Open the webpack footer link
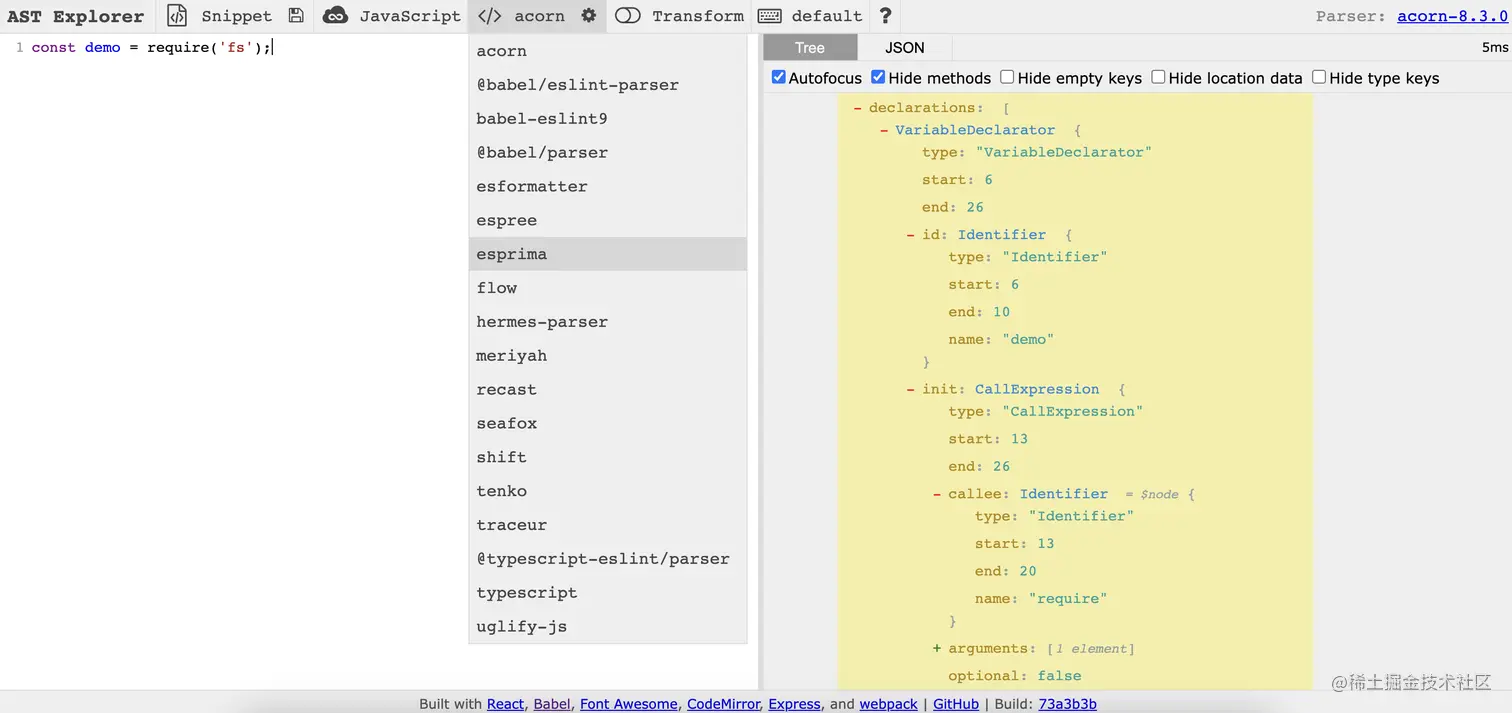Image resolution: width=1512 pixels, height=713 pixels. [x=889, y=704]
